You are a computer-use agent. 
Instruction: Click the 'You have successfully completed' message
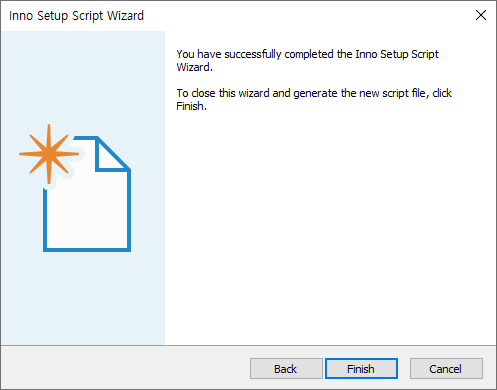tap(308, 60)
